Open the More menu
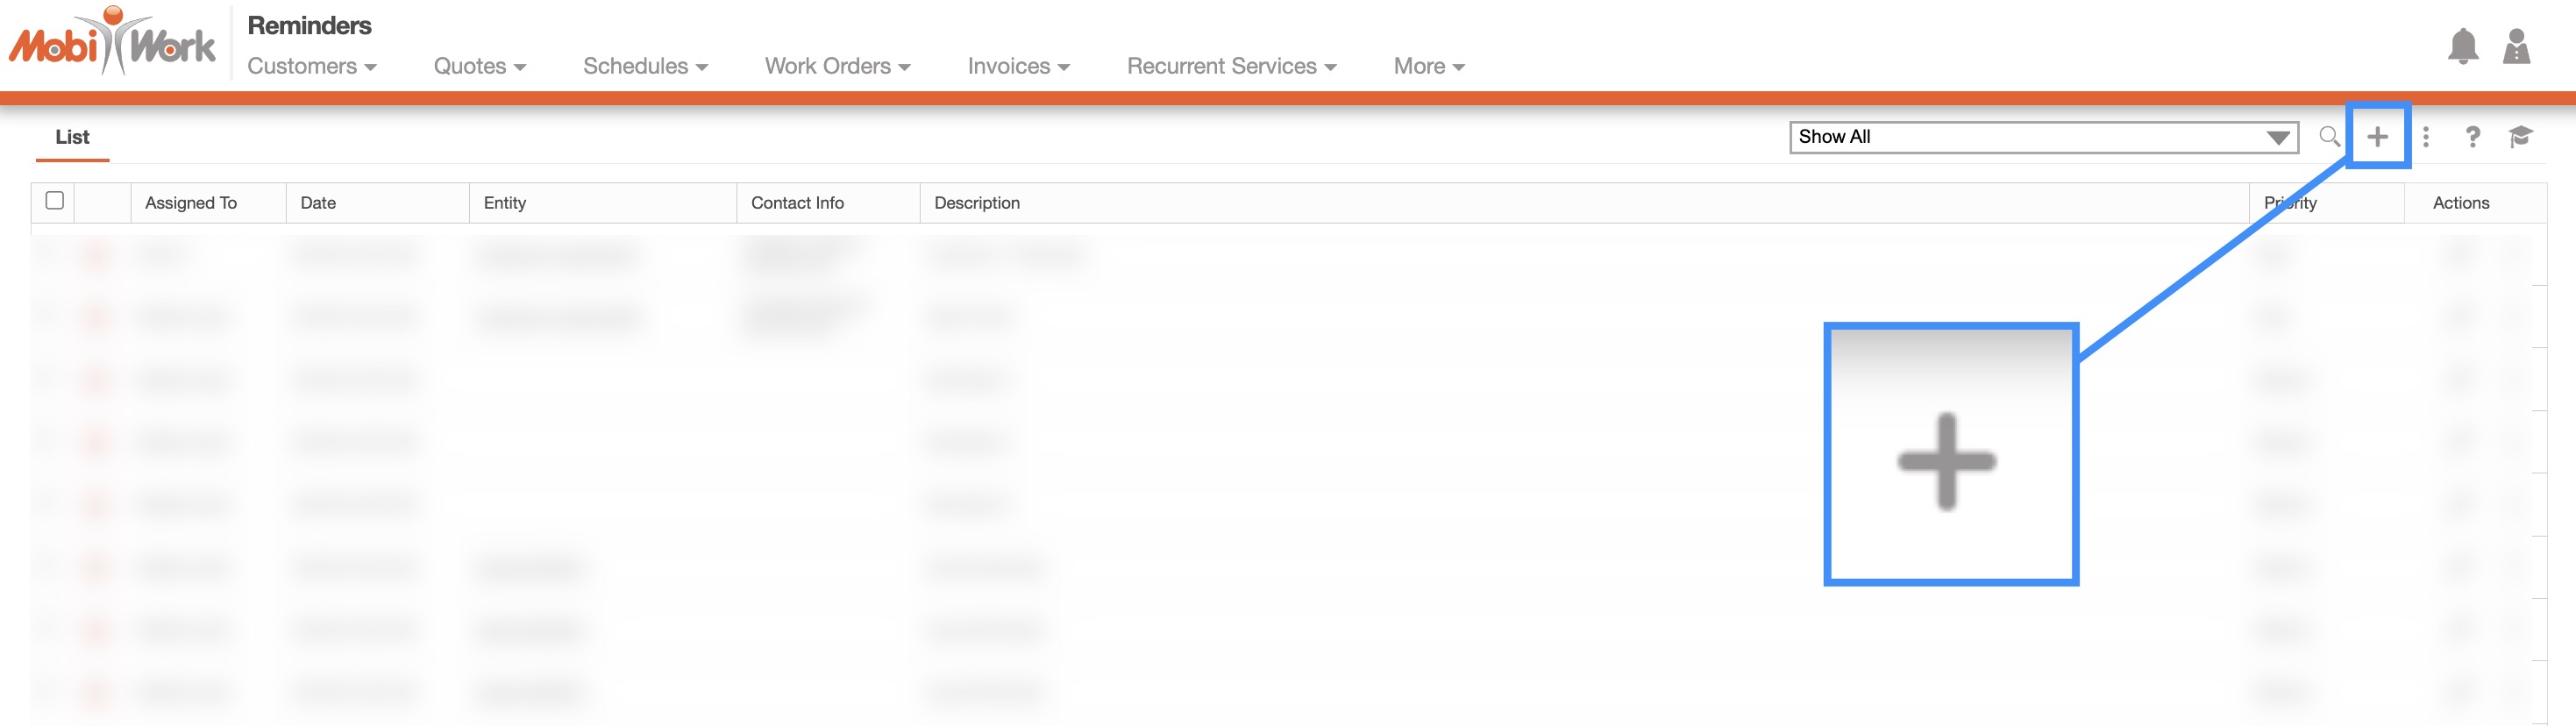 pyautogui.click(x=1428, y=66)
